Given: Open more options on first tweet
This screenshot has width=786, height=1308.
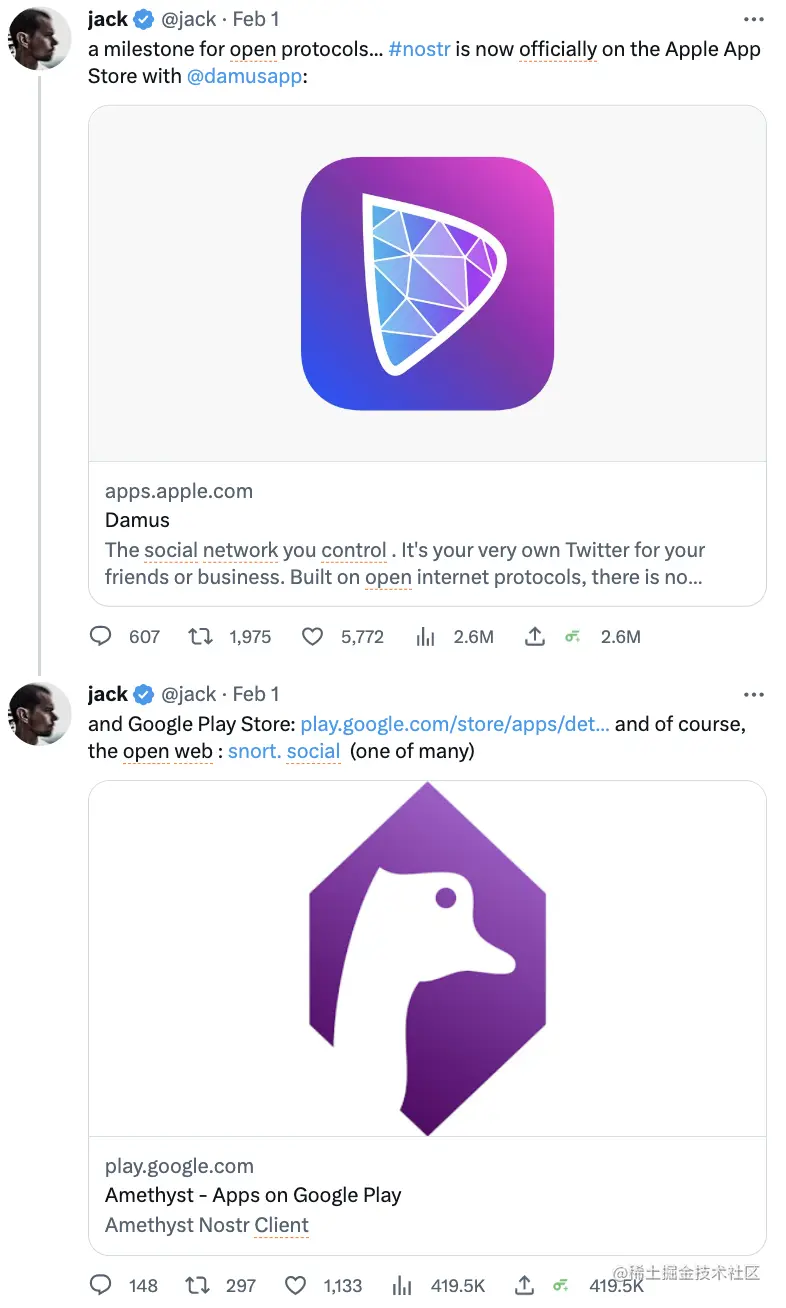Looking at the screenshot, I should coord(753,19).
